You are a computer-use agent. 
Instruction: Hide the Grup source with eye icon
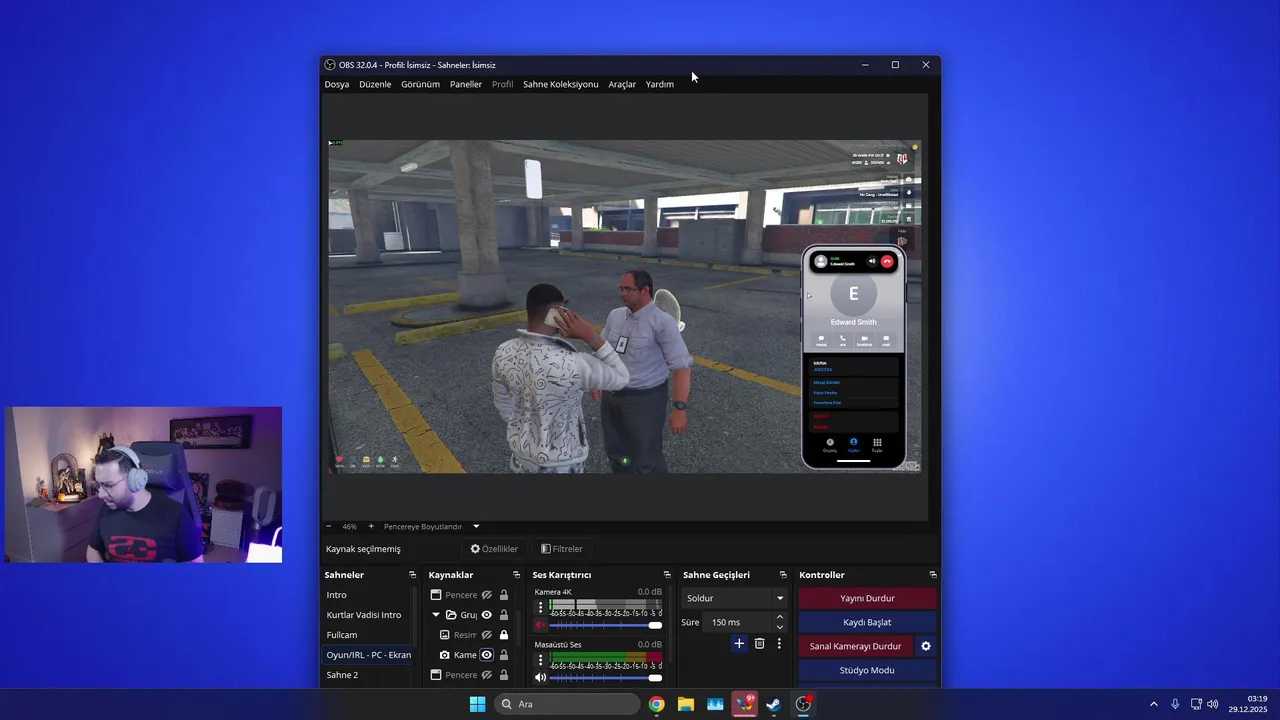click(487, 615)
